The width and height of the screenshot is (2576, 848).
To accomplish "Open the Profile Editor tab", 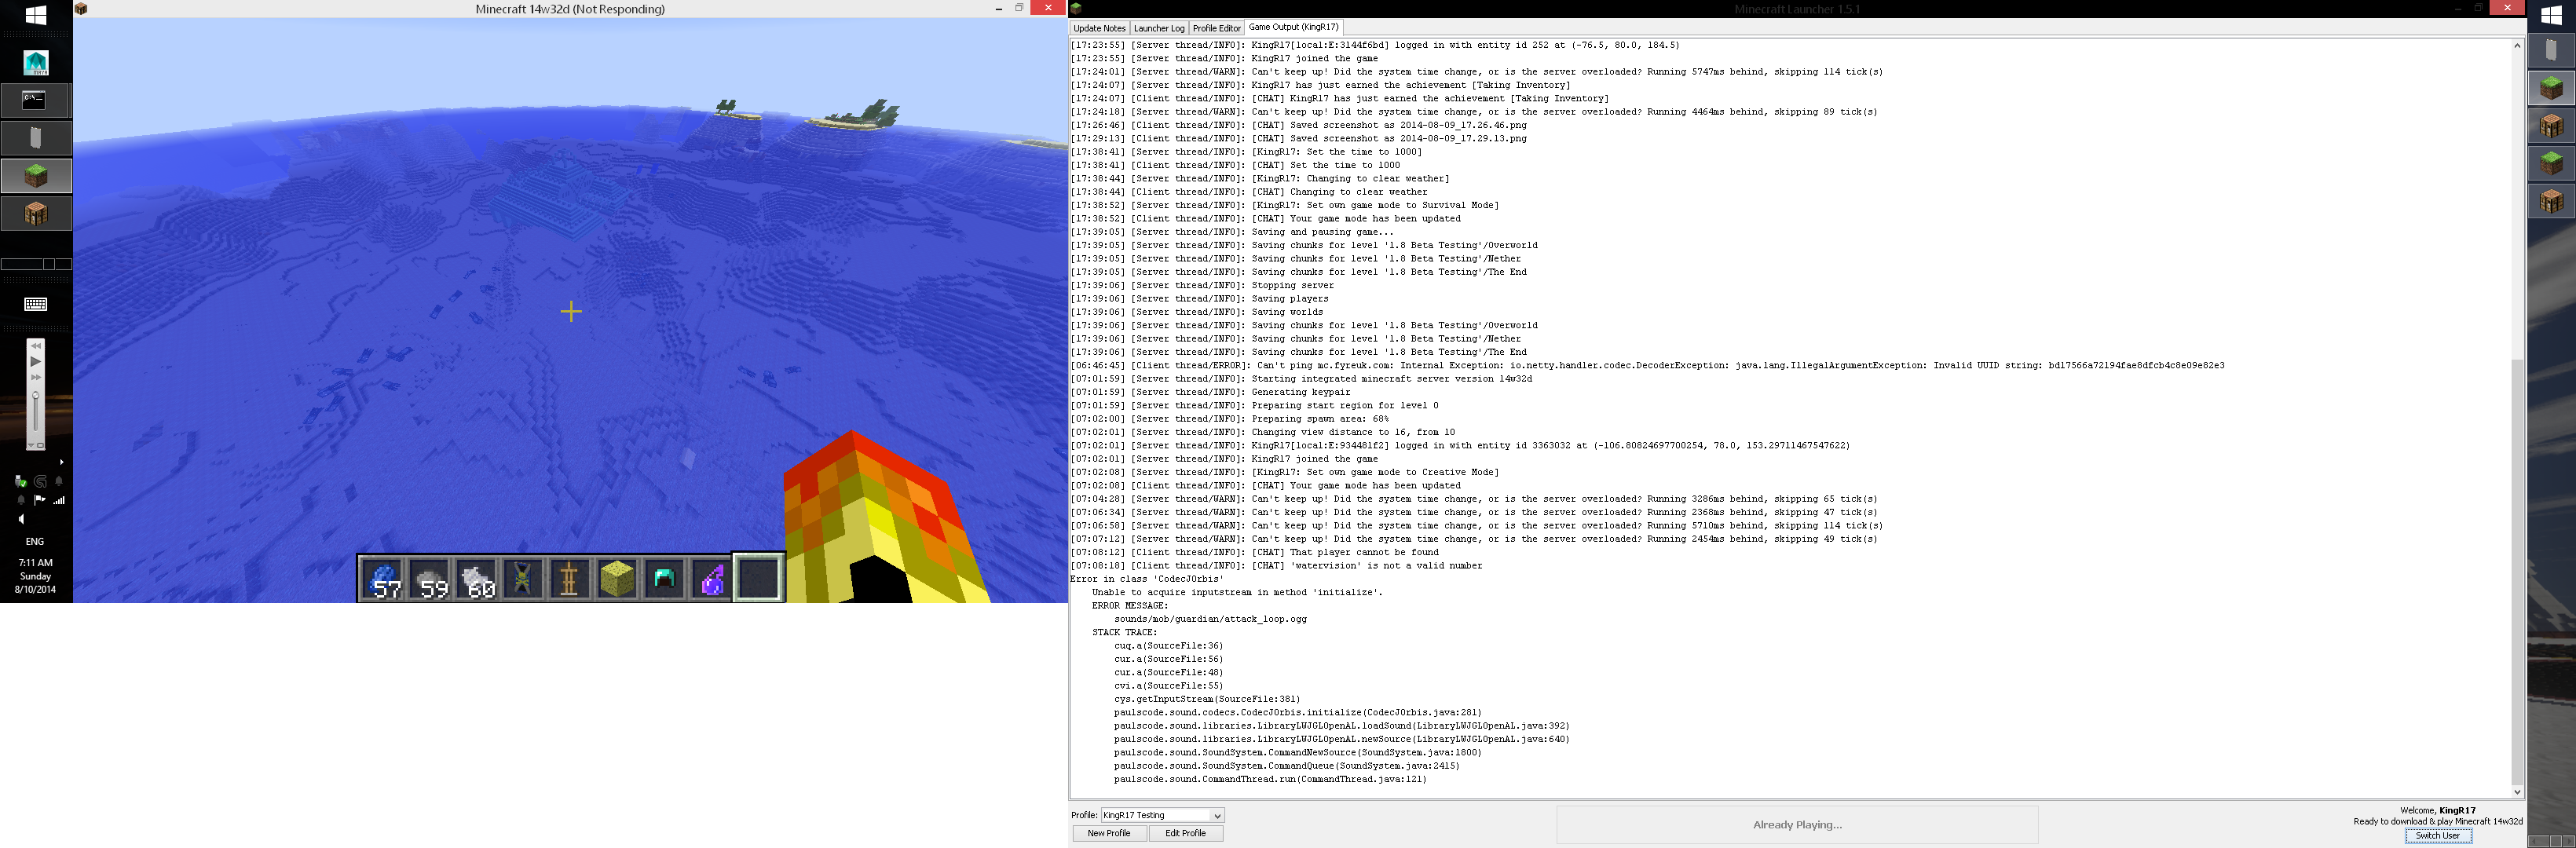I will pyautogui.click(x=1216, y=28).
